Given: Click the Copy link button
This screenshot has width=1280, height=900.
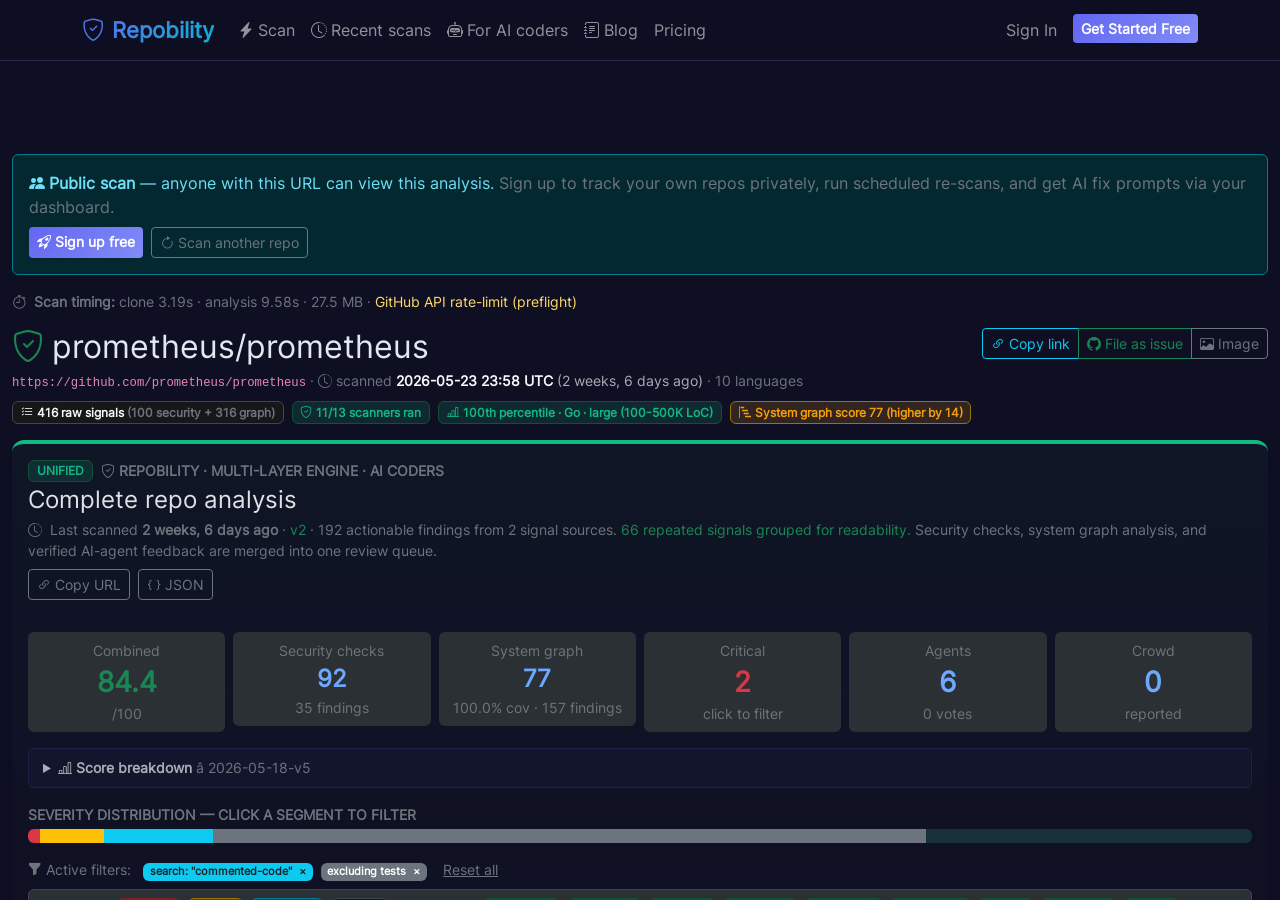Looking at the screenshot, I should pyautogui.click(x=1030, y=343).
